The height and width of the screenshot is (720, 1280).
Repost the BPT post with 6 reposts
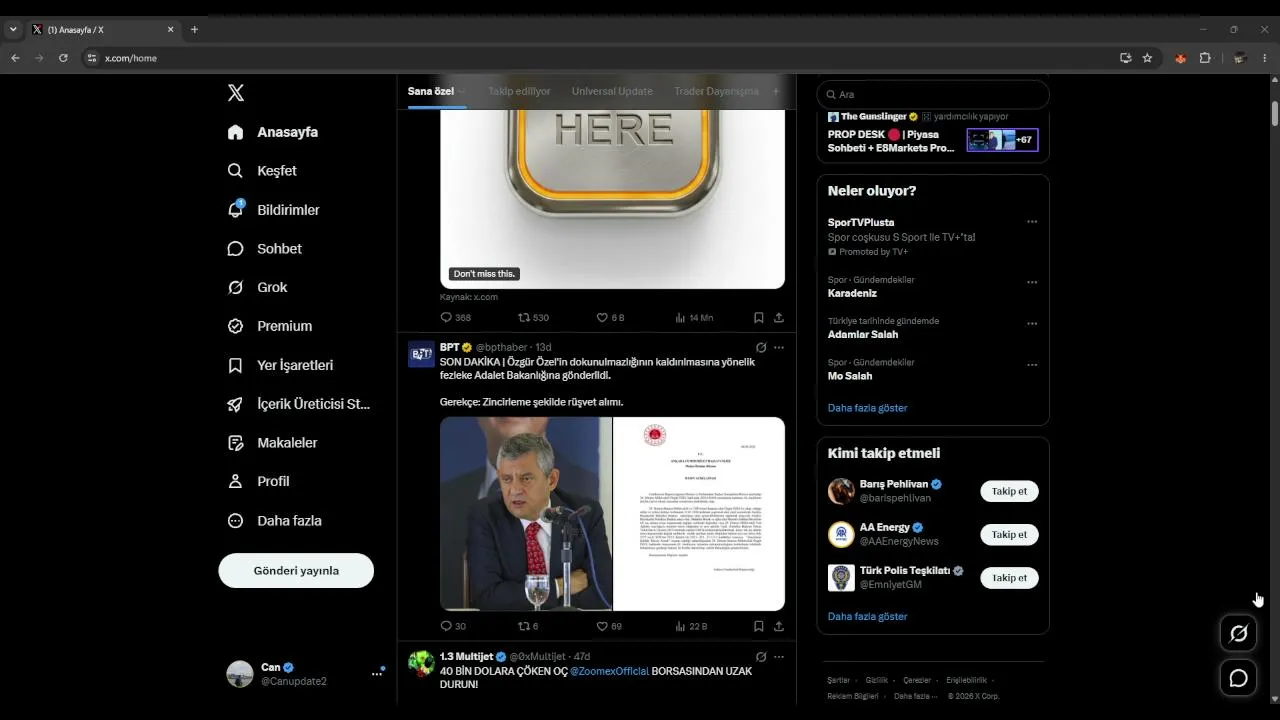tap(523, 626)
